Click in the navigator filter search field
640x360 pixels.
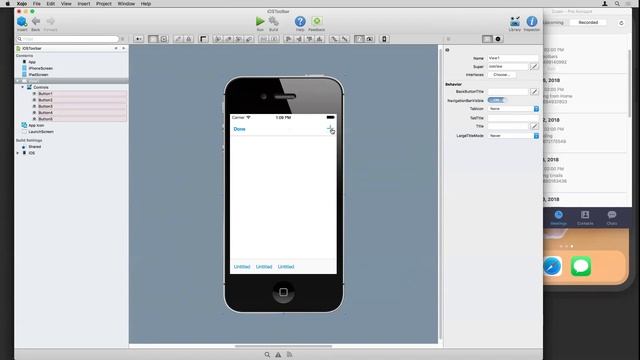68,39
